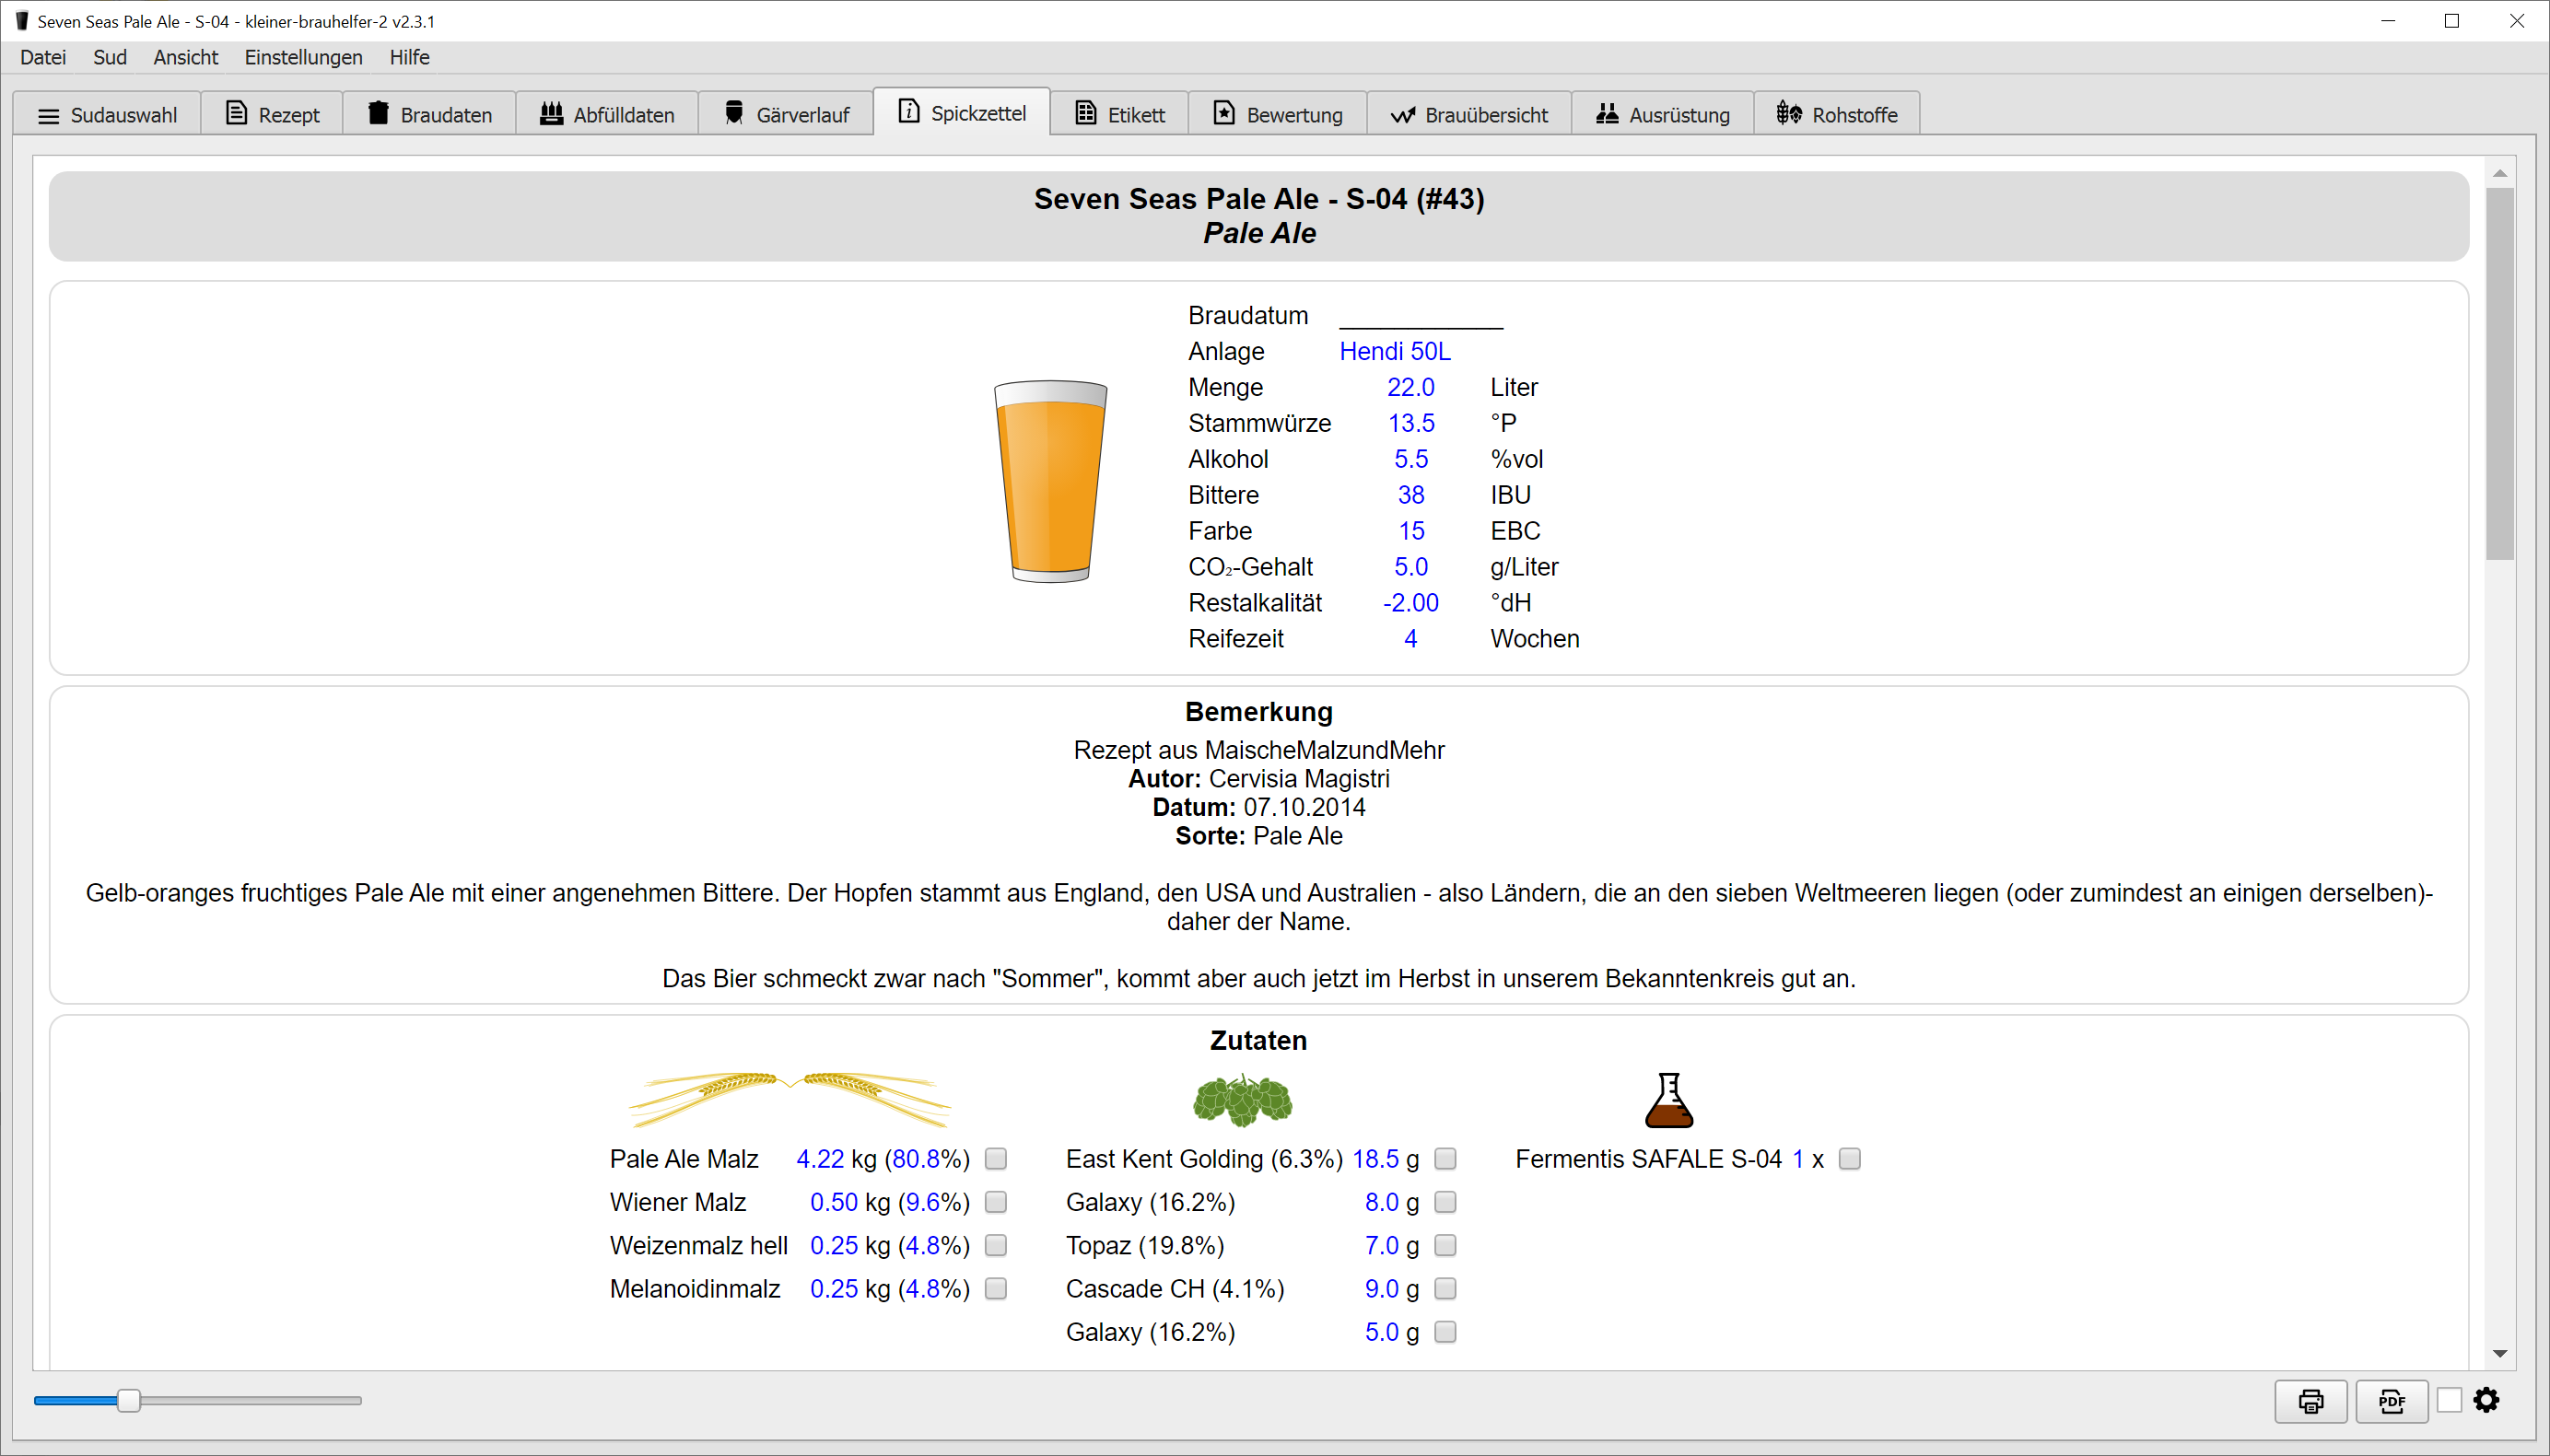Click the yeast flask icon

point(1668,1100)
